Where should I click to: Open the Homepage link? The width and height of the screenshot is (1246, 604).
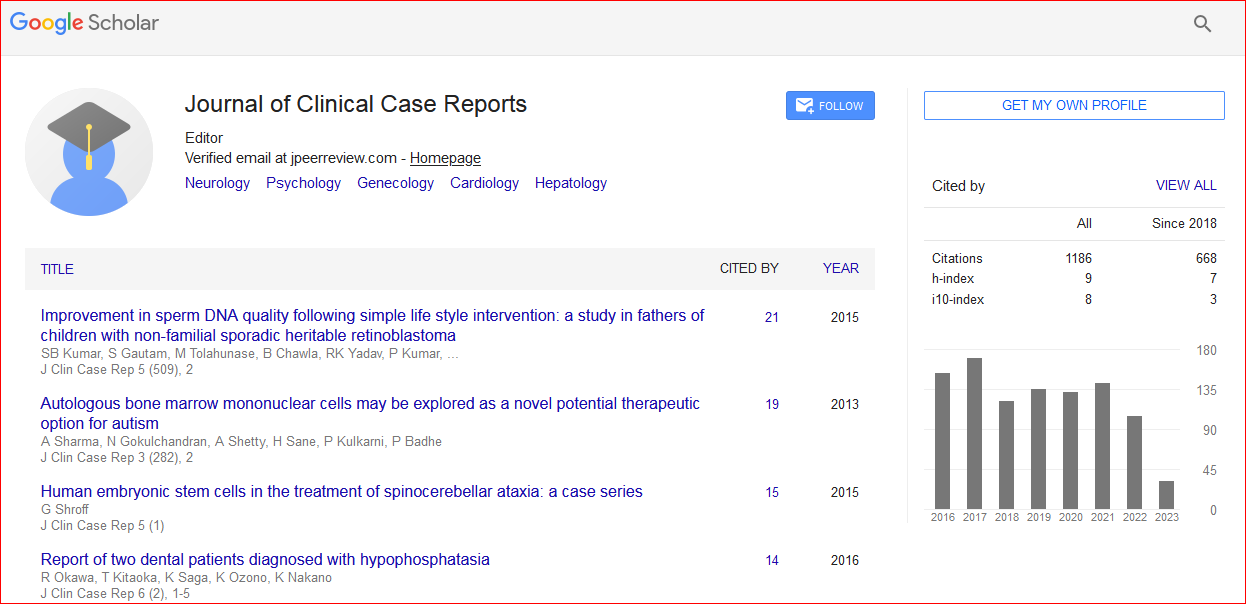pyautogui.click(x=445, y=158)
